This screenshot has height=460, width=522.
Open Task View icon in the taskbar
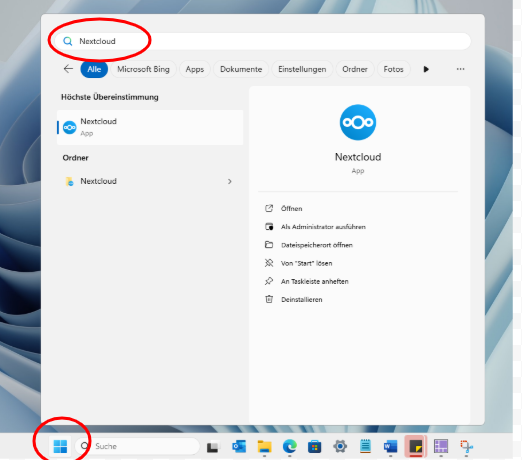point(213,447)
